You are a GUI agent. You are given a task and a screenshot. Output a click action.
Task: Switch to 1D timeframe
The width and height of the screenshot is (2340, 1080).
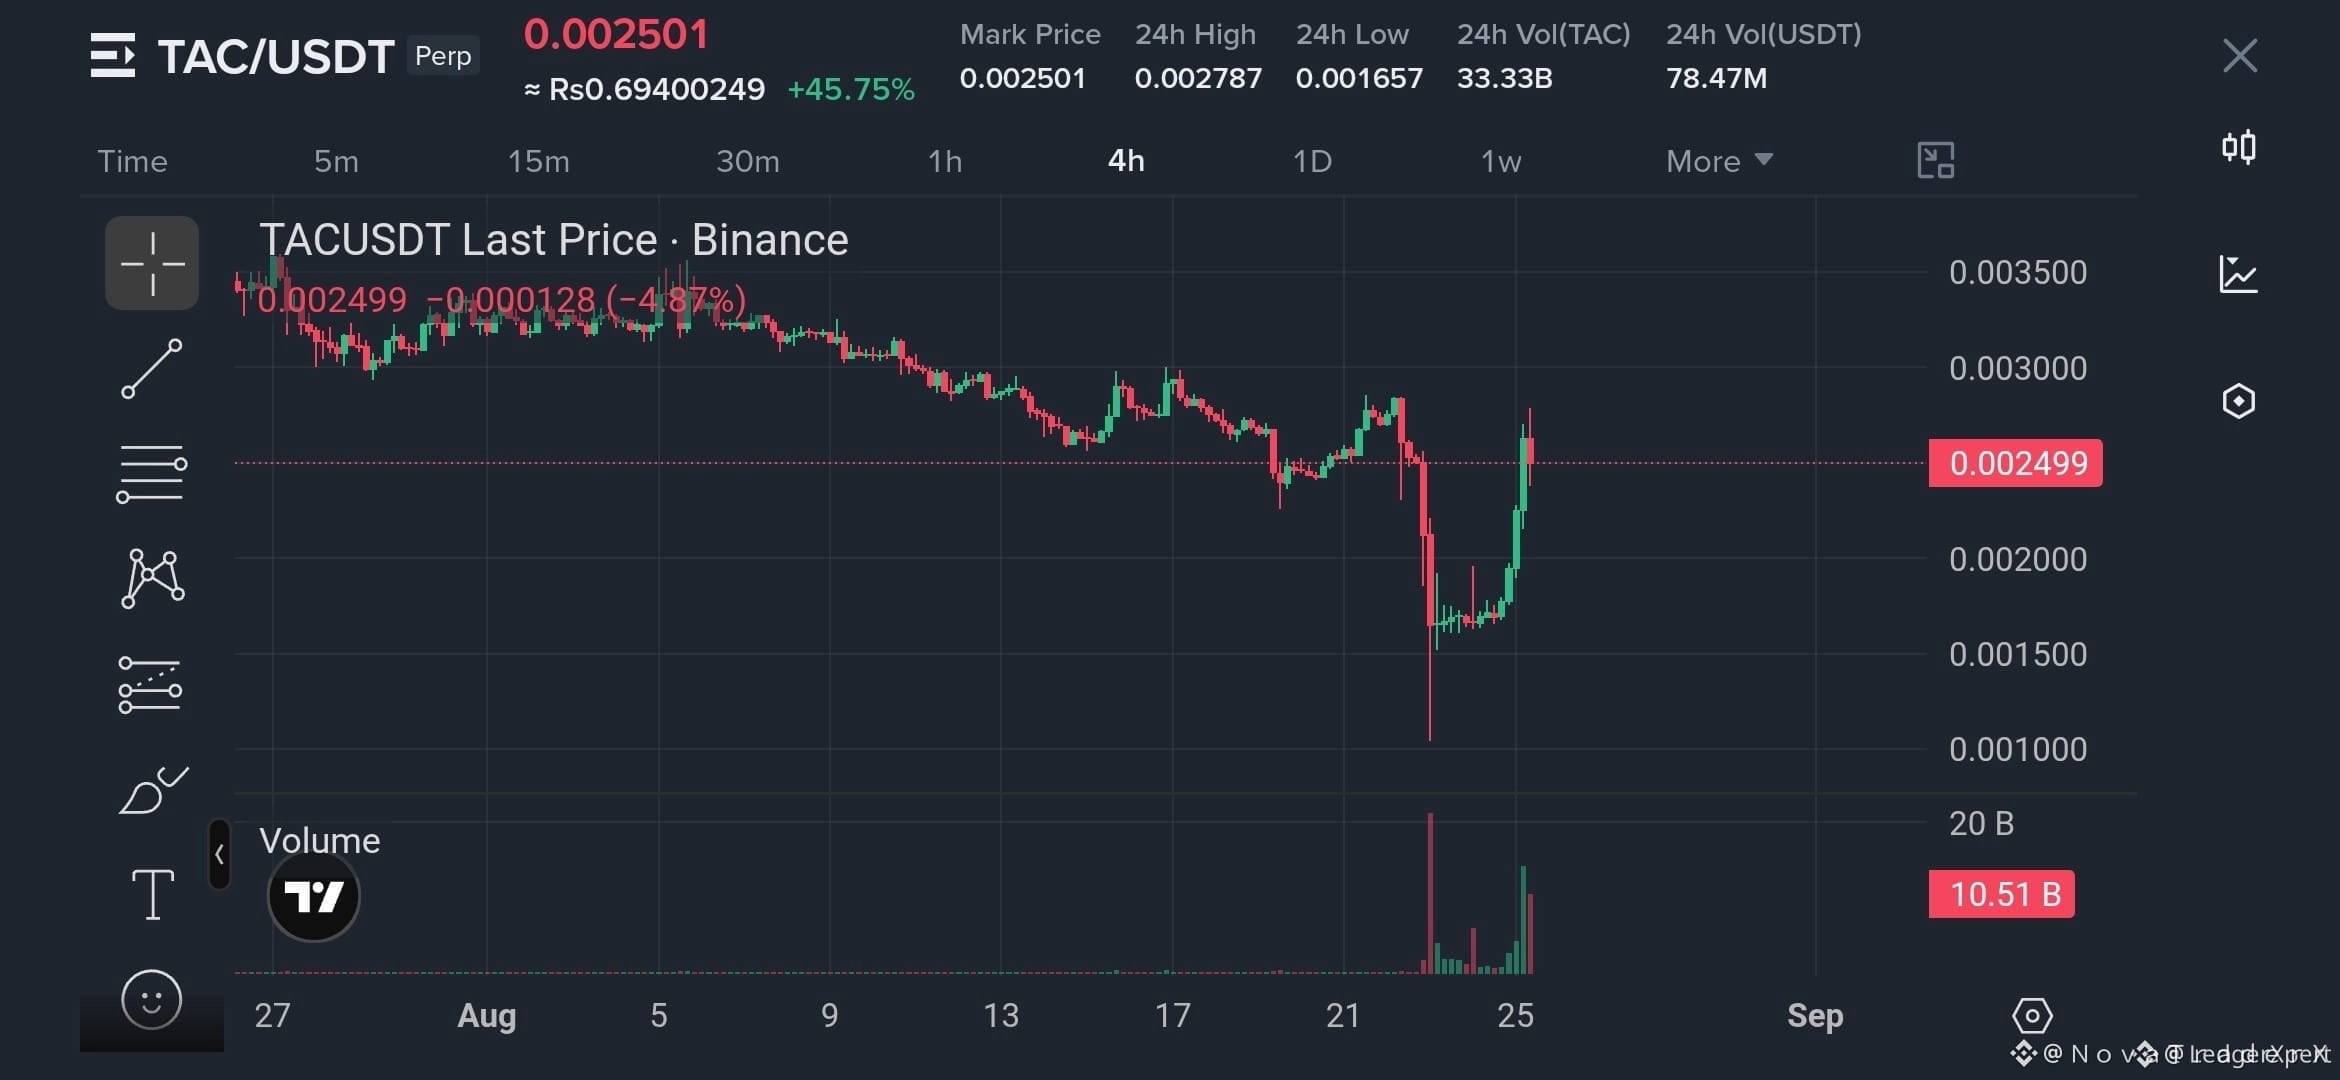[x=1312, y=161]
